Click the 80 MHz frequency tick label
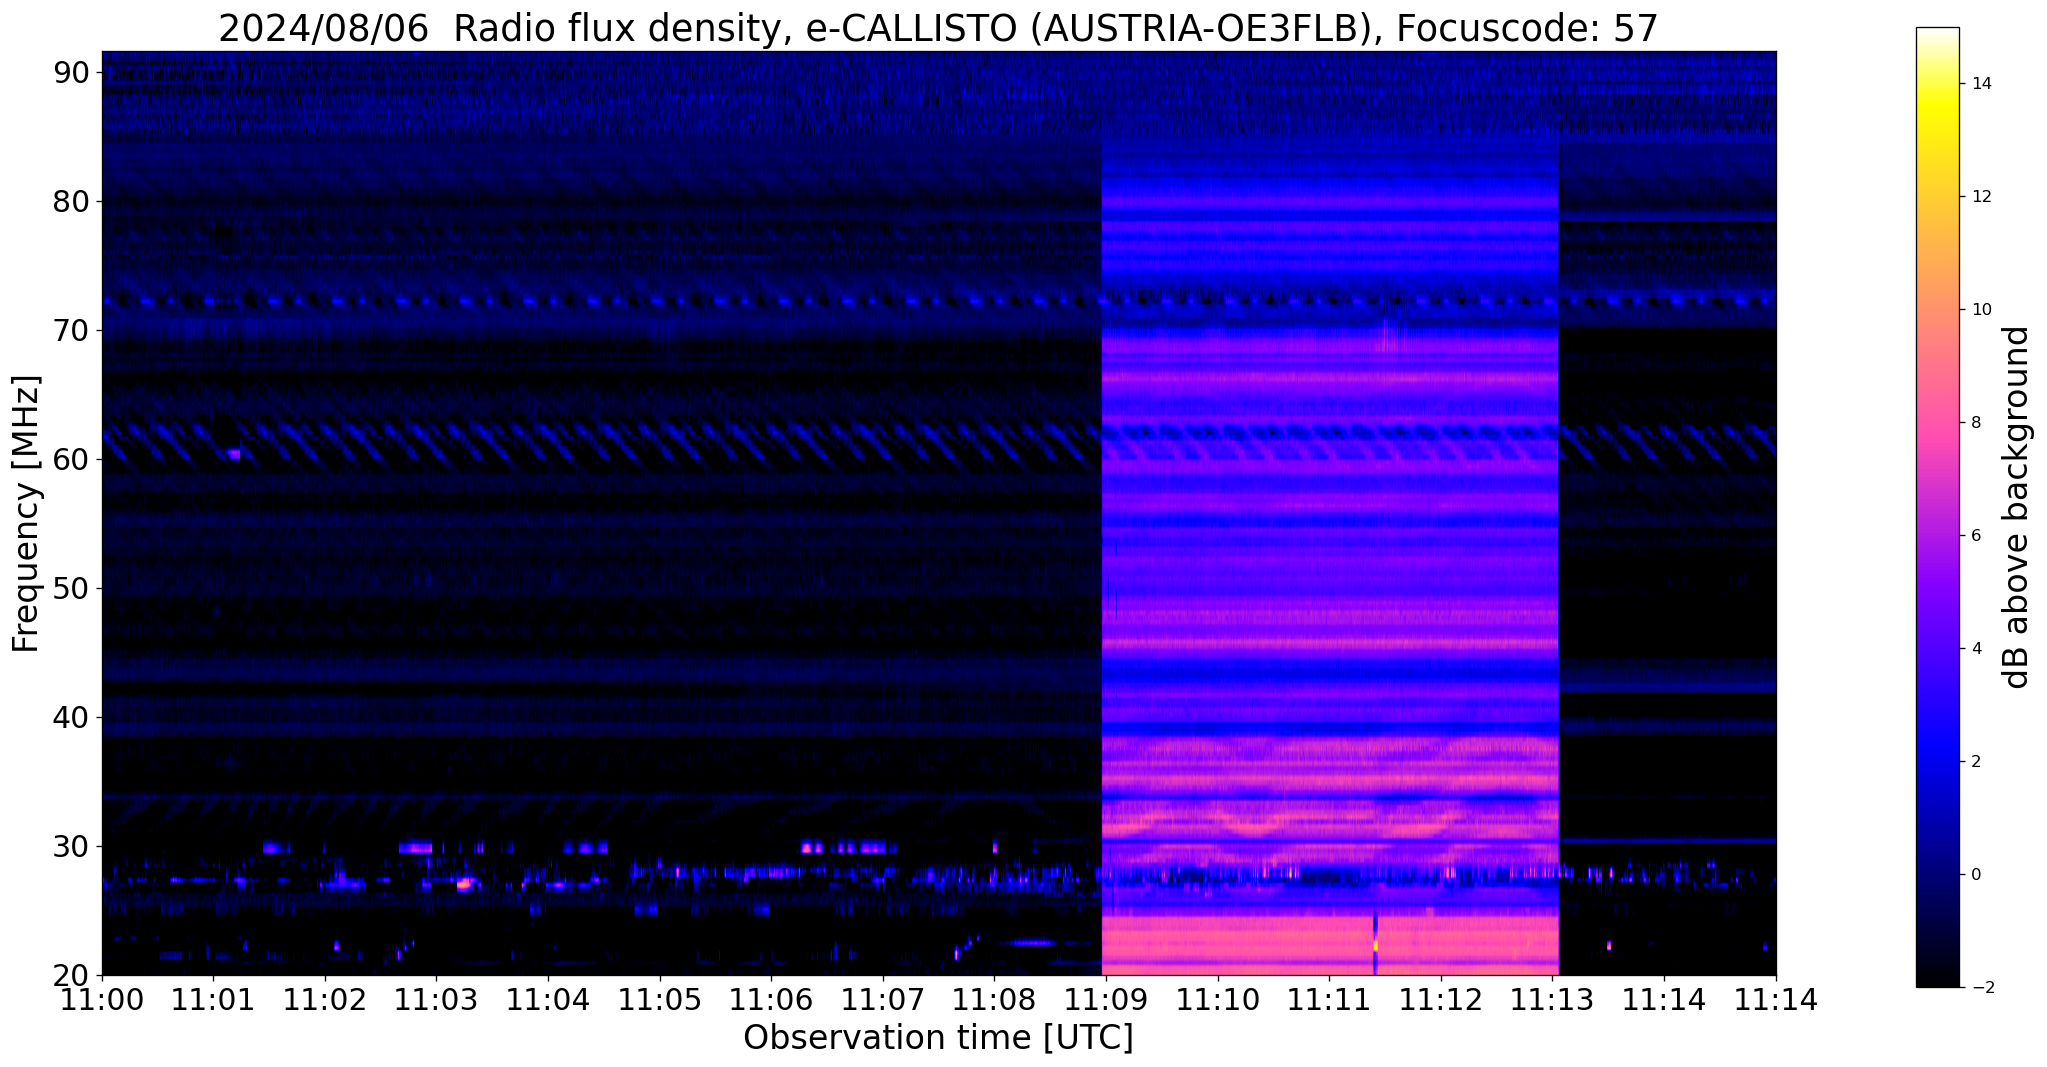 coord(73,202)
